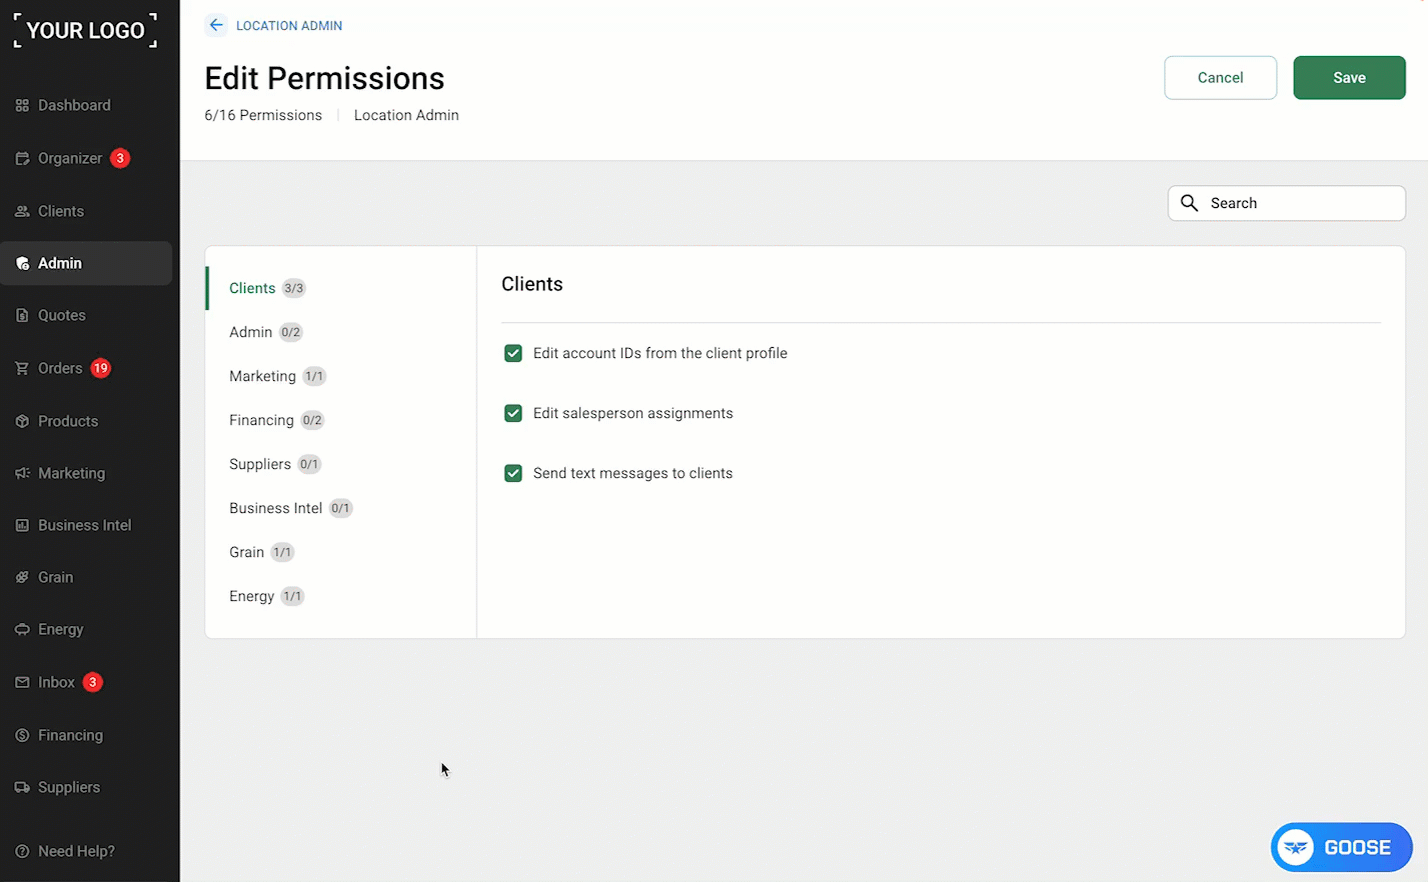This screenshot has height=882, width=1428.
Task: Open the Goose chat widget
Action: point(1341,848)
